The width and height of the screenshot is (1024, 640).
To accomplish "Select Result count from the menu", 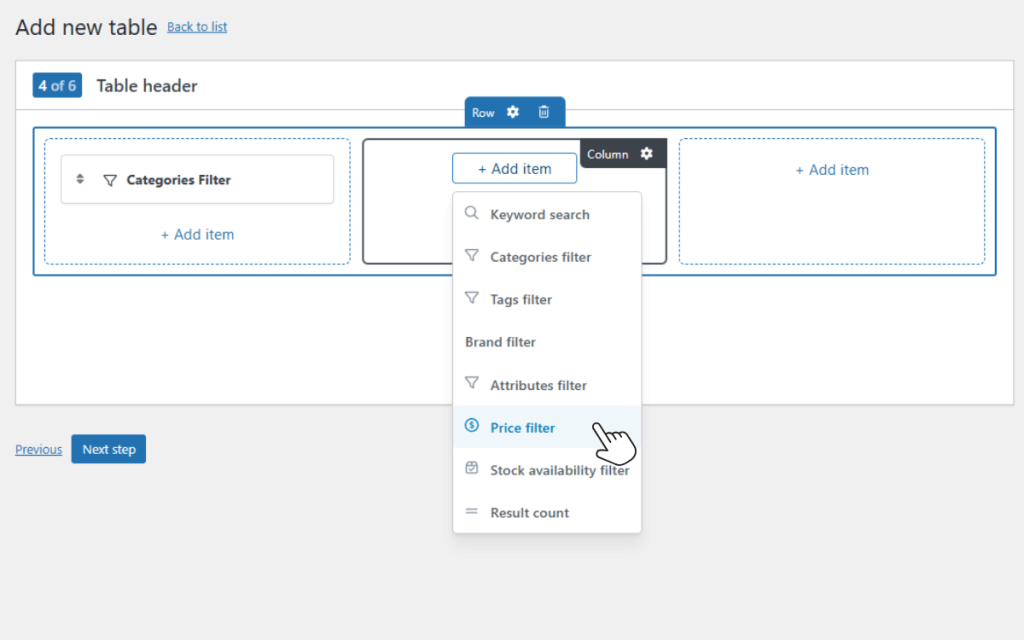I will 529,513.
